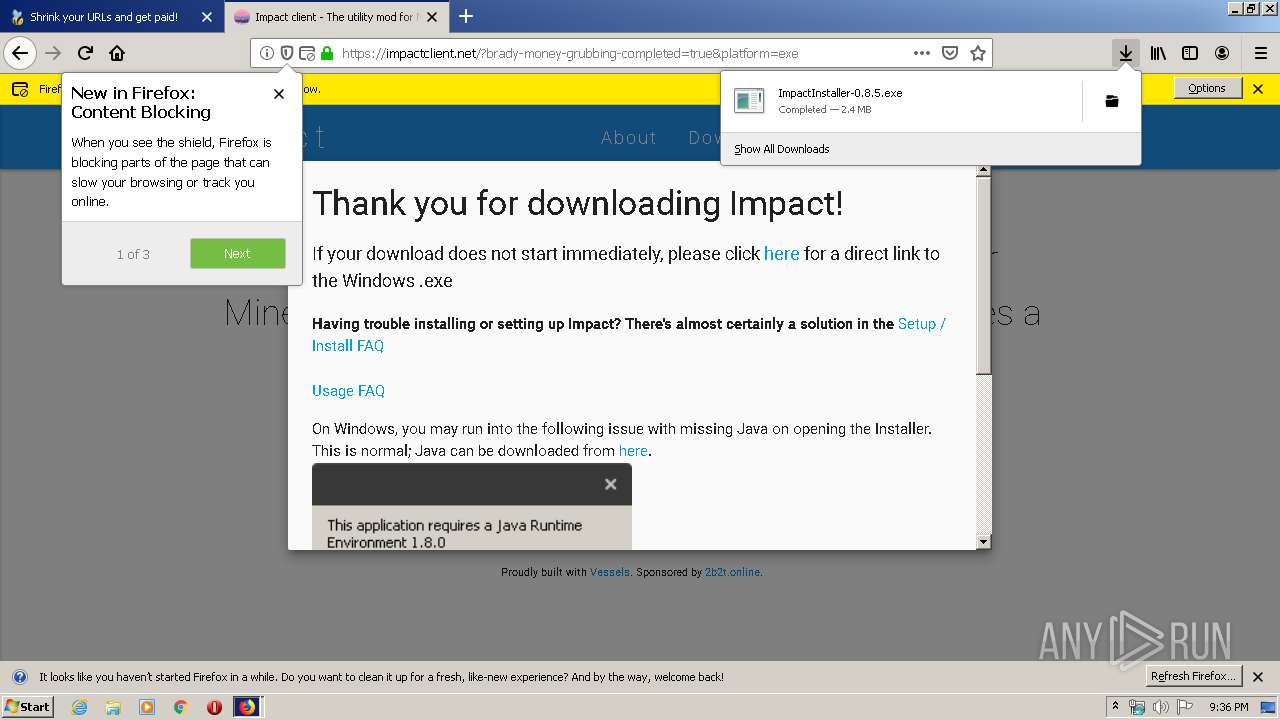Click Show All Downloads
1280x720 pixels.
(x=782, y=149)
